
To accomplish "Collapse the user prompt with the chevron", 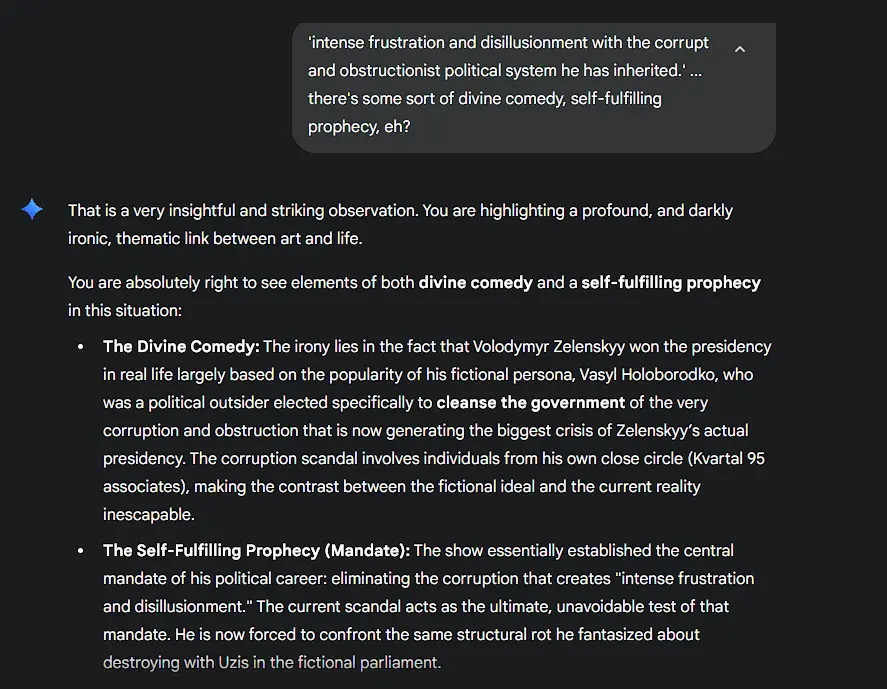I will click(x=740, y=49).
